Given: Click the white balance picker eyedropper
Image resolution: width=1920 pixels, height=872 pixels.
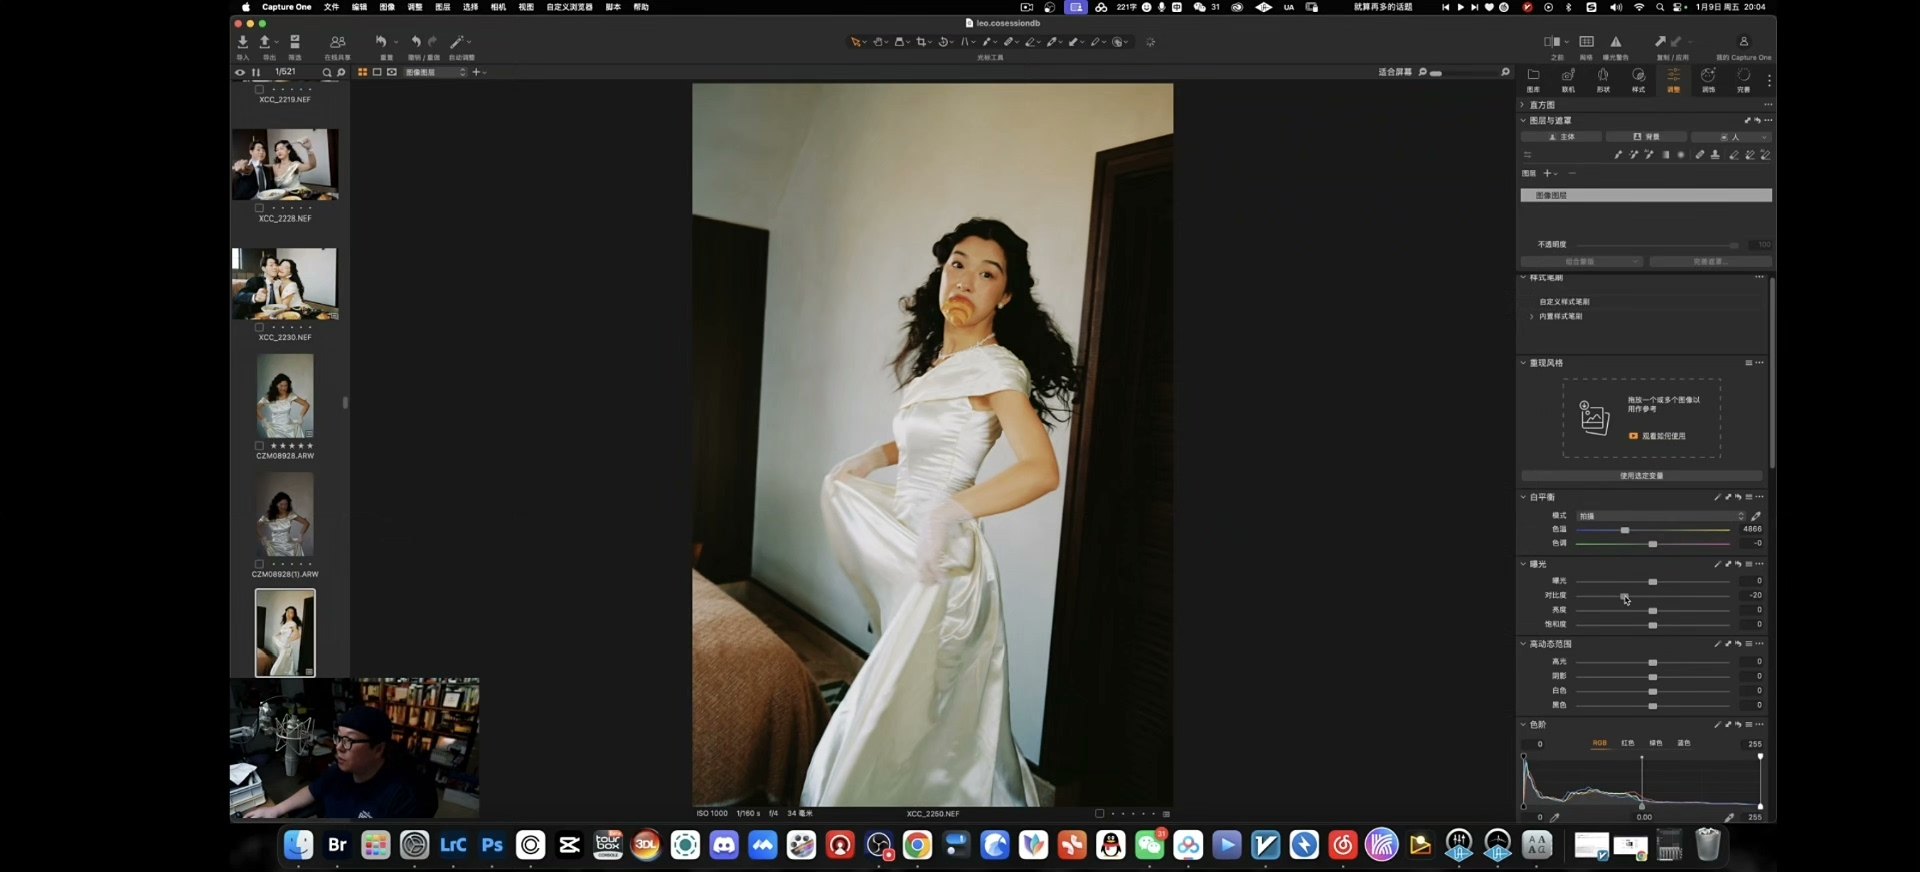Looking at the screenshot, I should (x=1756, y=516).
